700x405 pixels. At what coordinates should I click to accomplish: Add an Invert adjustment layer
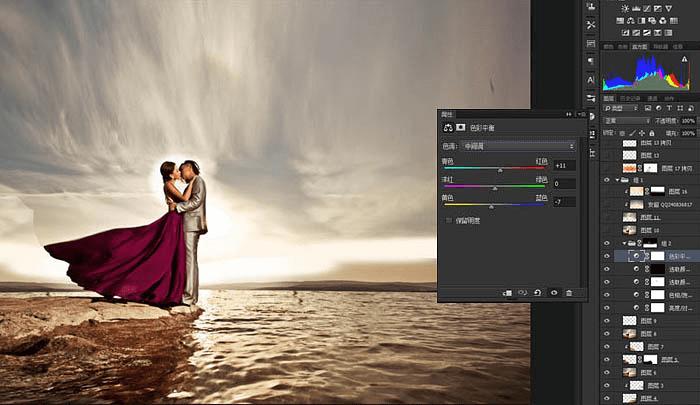(625, 33)
